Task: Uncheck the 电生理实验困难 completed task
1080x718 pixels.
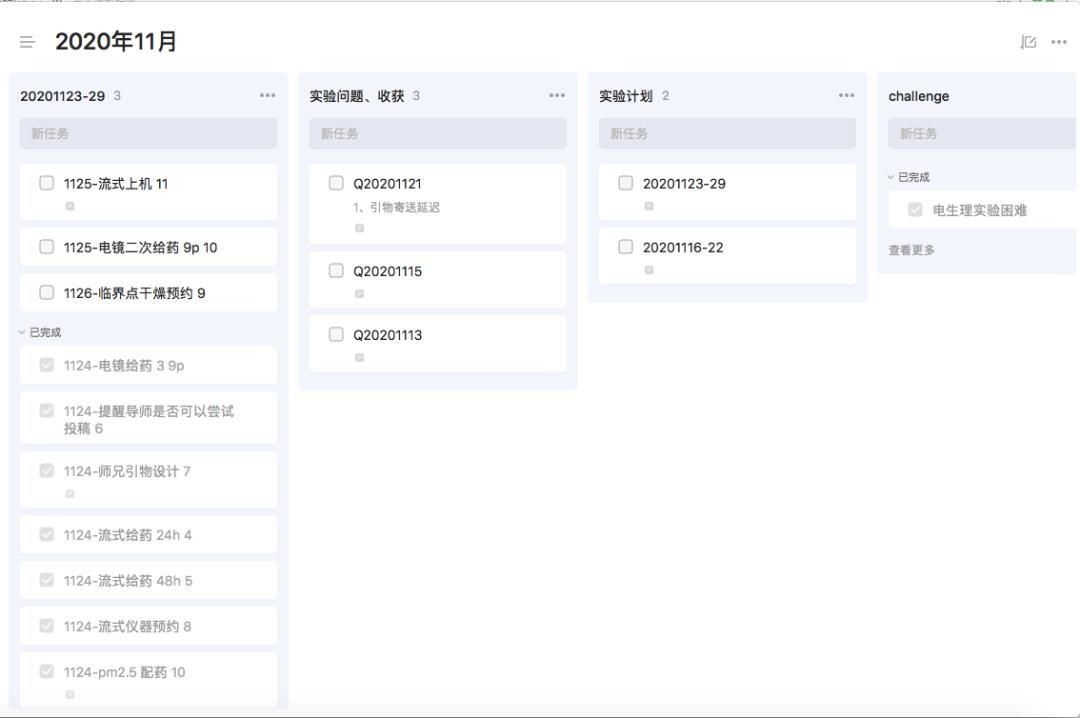Action: [x=915, y=210]
